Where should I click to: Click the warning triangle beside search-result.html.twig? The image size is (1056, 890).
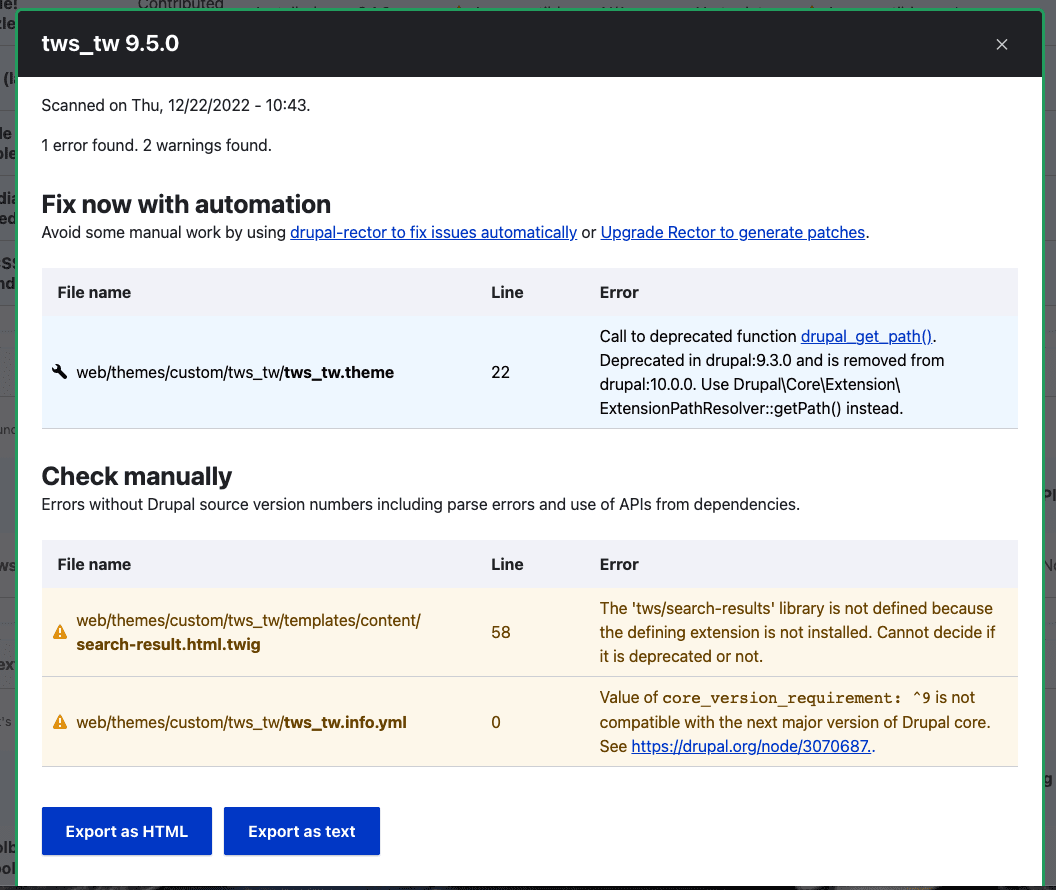click(58, 631)
